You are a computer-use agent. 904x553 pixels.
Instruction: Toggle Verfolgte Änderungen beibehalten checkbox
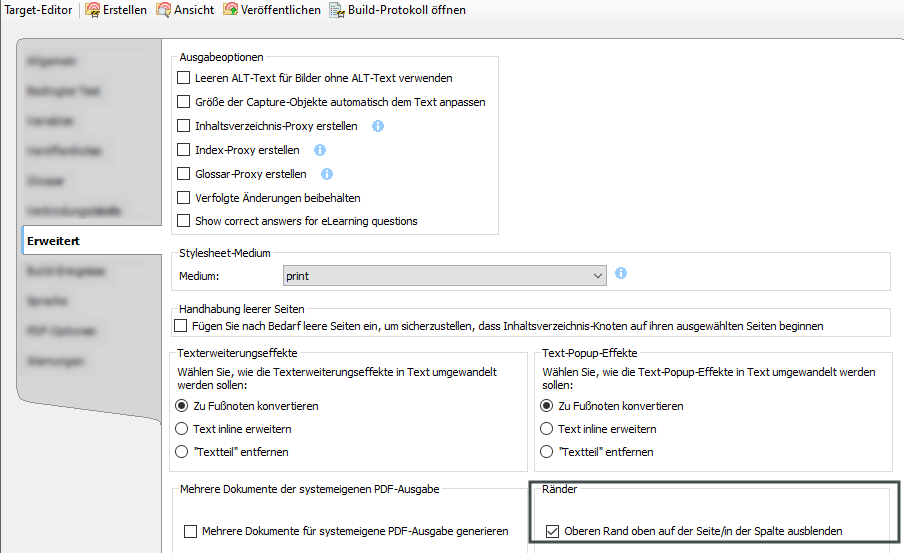coord(183,198)
